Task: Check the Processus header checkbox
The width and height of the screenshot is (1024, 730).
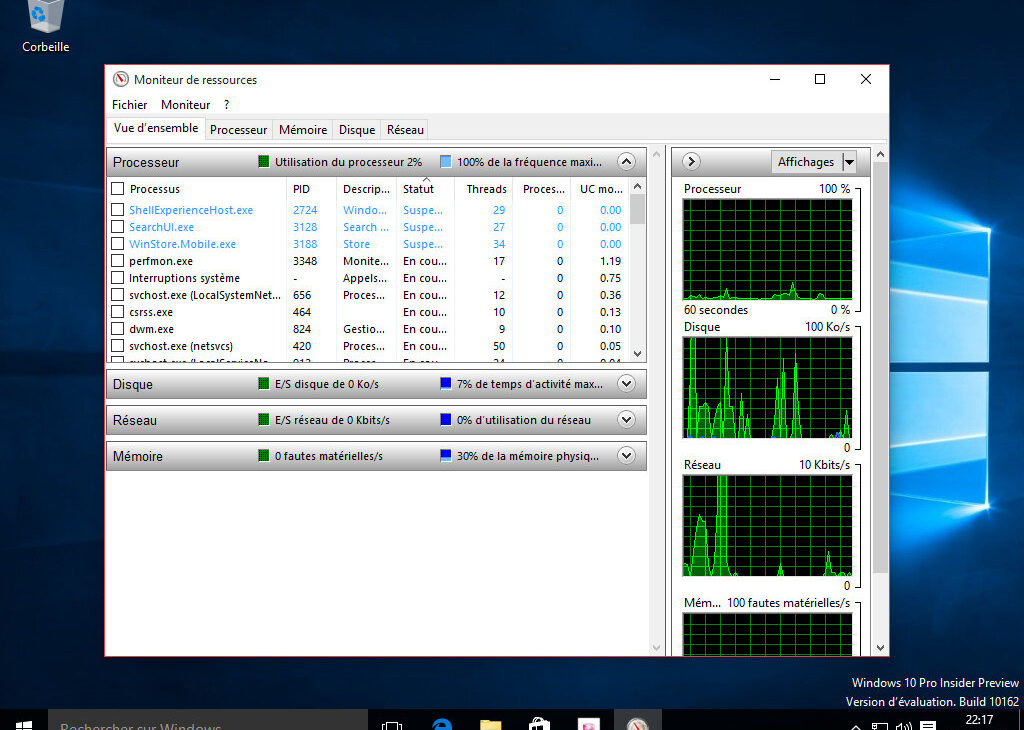Action: coord(116,188)
